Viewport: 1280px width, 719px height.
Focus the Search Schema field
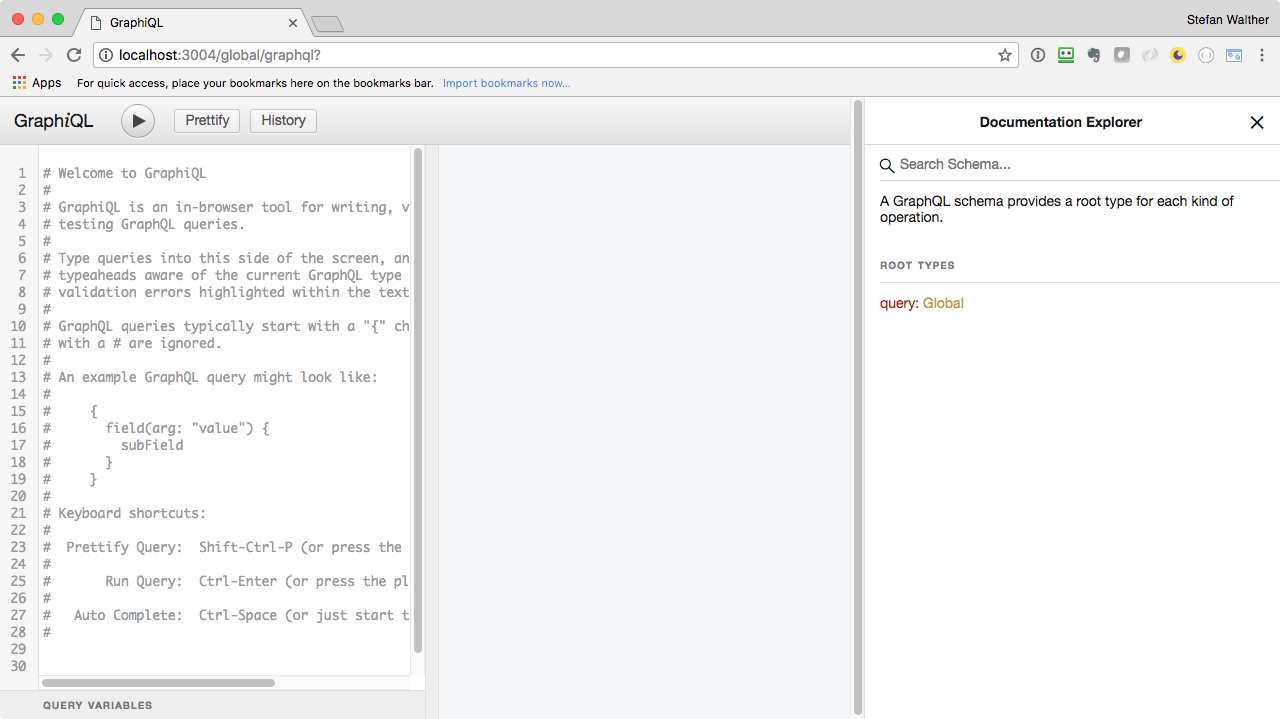(x=1080, y=164)
